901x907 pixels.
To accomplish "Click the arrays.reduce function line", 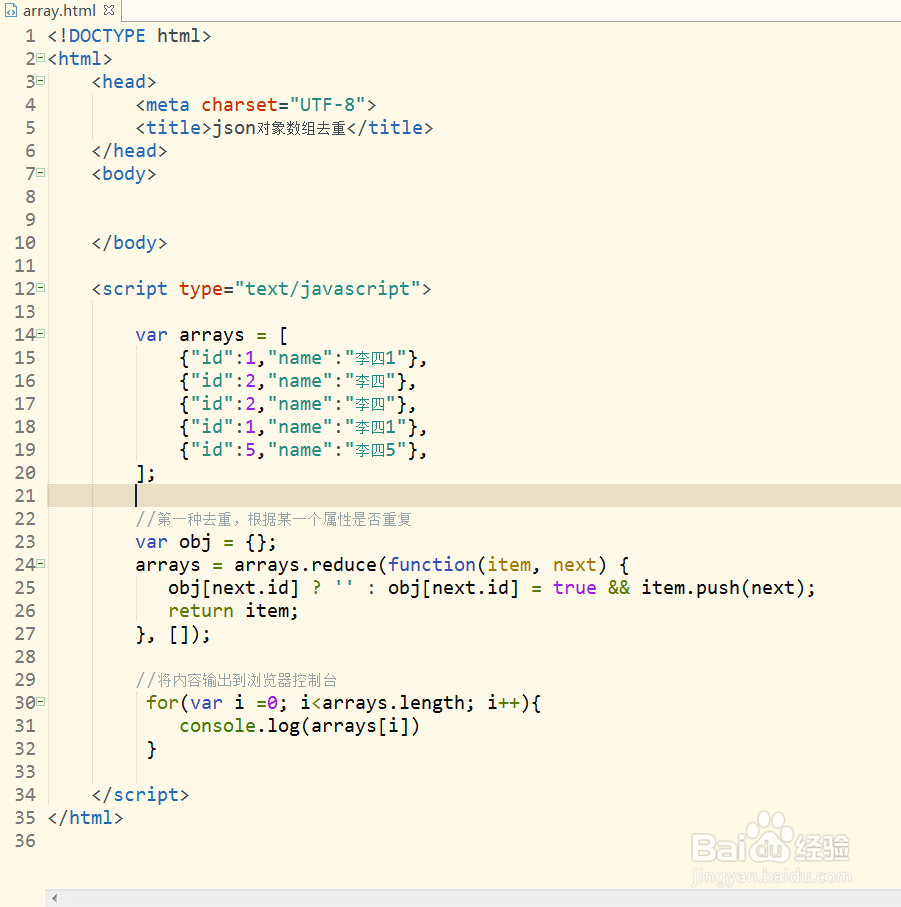I will click(x=382, y=565).
